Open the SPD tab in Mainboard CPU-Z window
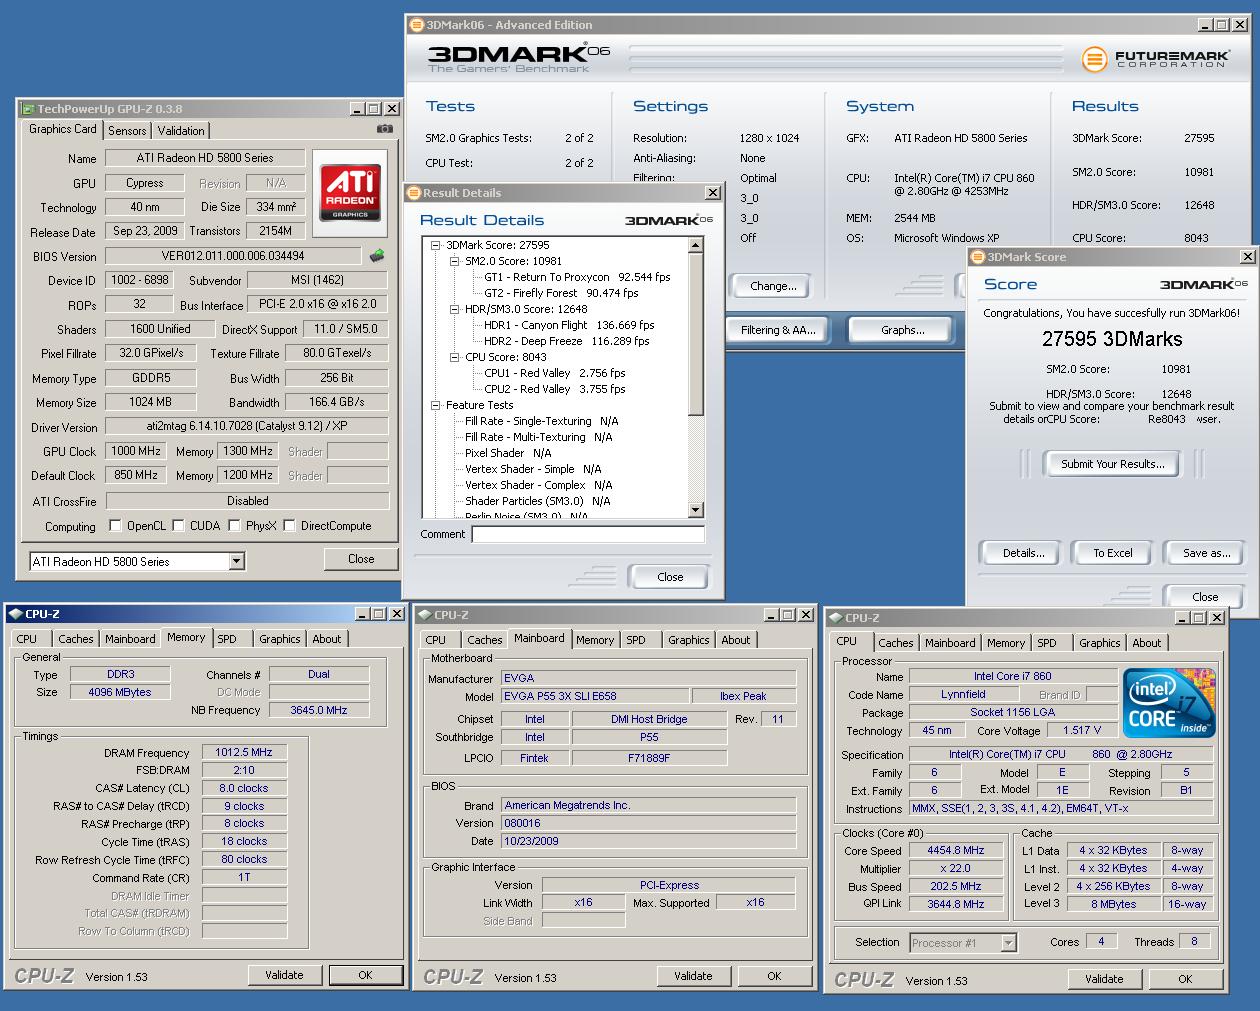Image resolution: width=1260 pixels, height=1011 pixels. click(636, 640)
